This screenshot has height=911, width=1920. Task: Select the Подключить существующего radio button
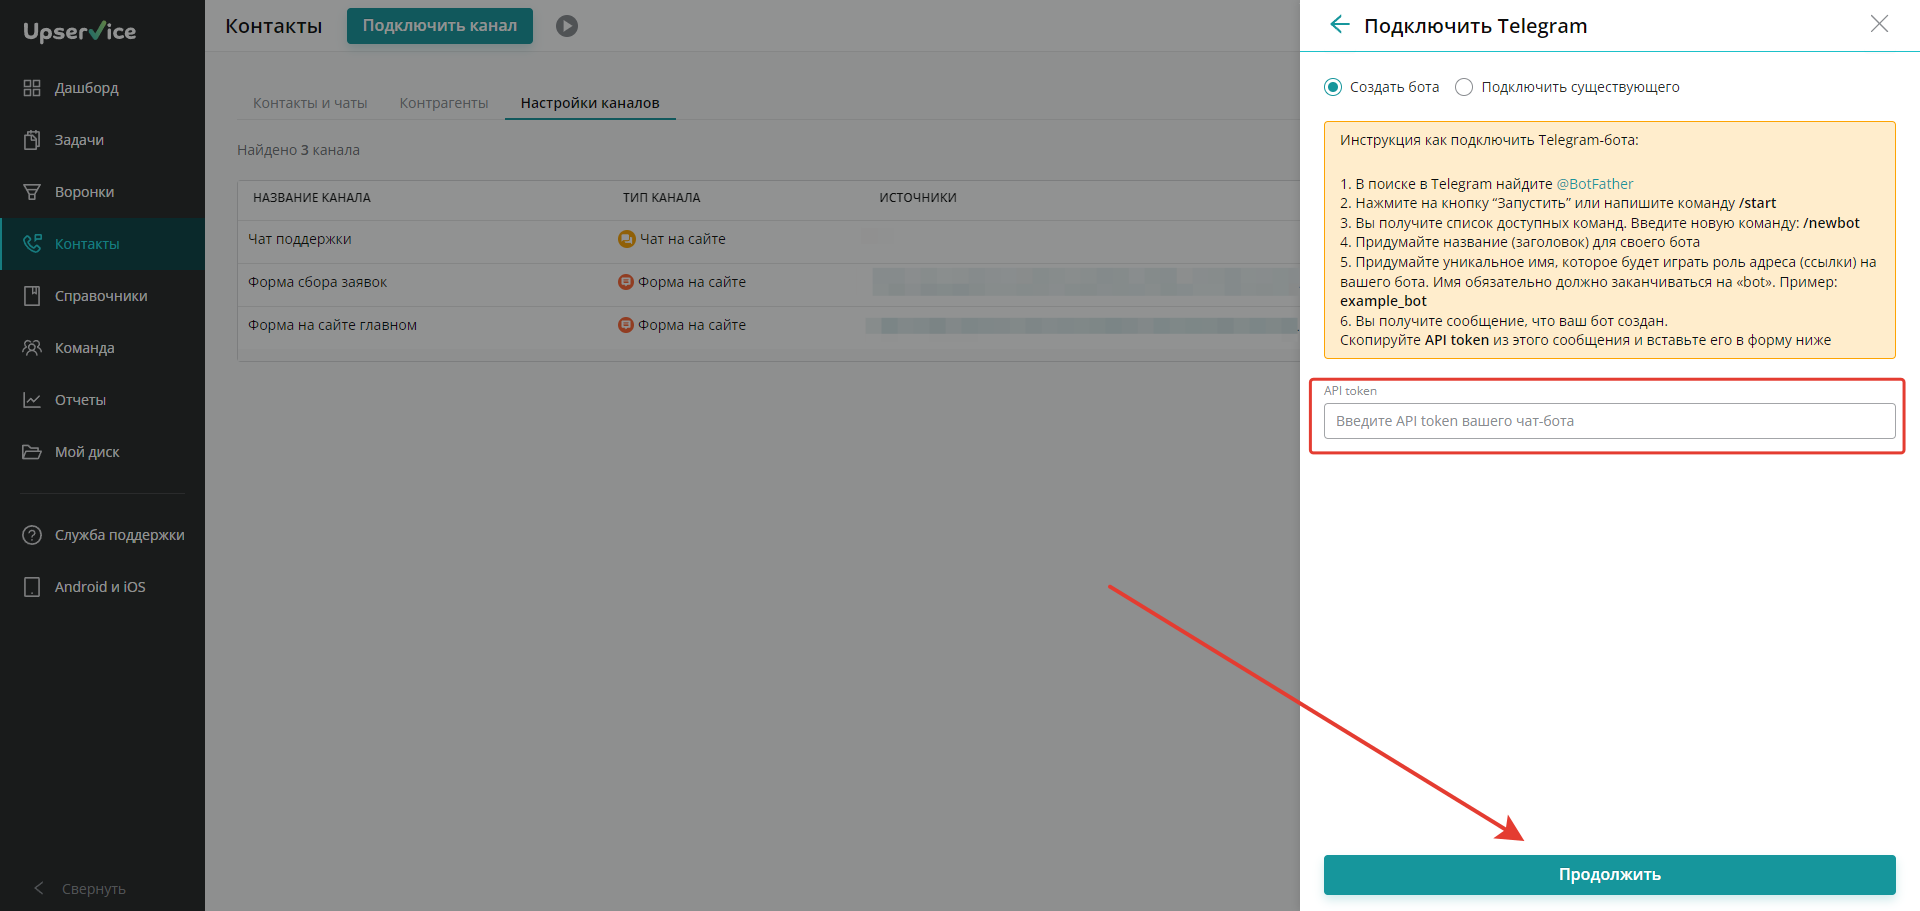(x=1464, y=87)
